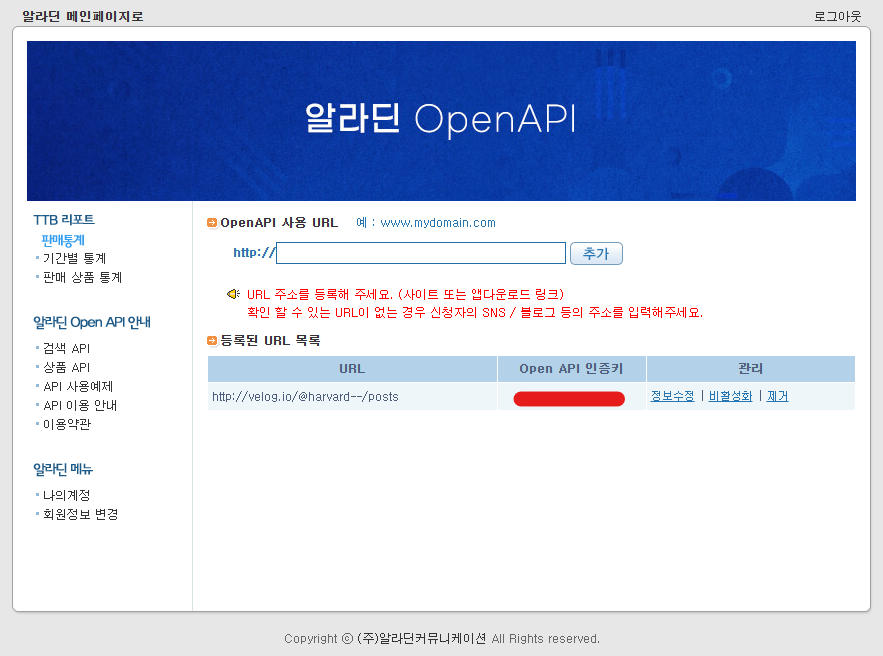Open API 이용 안내 page
Image resolution: width=883 pixels, height=656 pixels.
point(80,405)
